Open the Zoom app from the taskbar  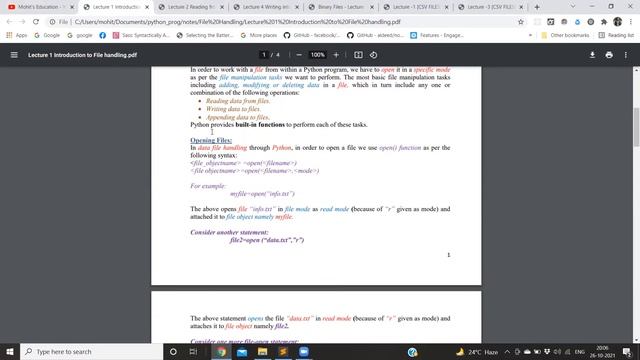pos(304,351)
